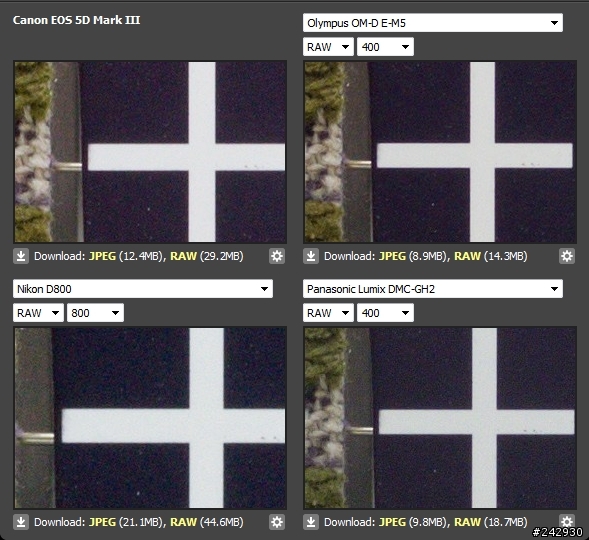Open gear settings for Canon EOS 5D panel
This screenshot has height=540, width=589.
pyautogui.click(x=277, y=256)
